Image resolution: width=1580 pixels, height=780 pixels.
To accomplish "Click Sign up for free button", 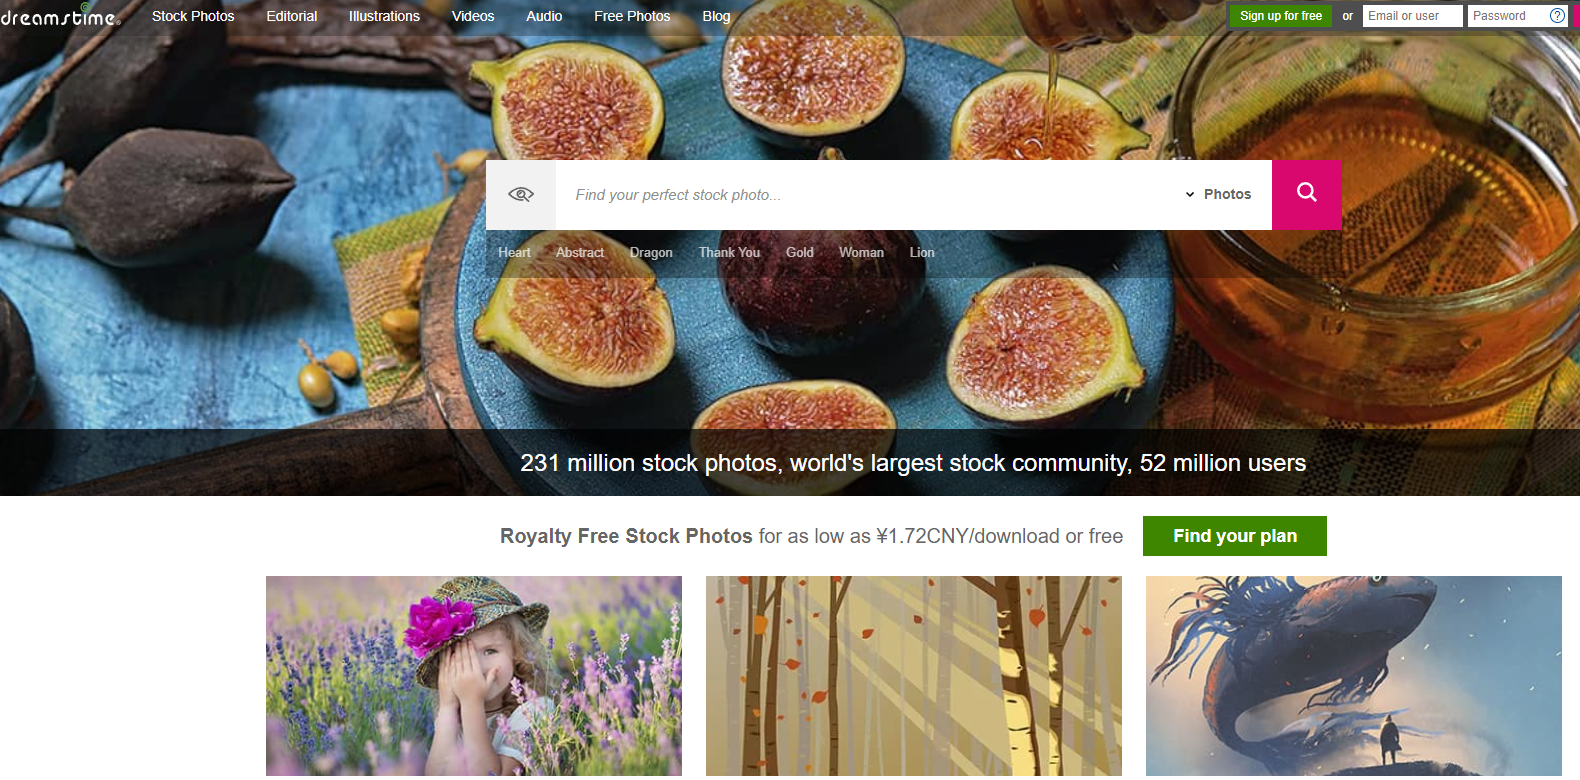I will tap(1280, 16).
